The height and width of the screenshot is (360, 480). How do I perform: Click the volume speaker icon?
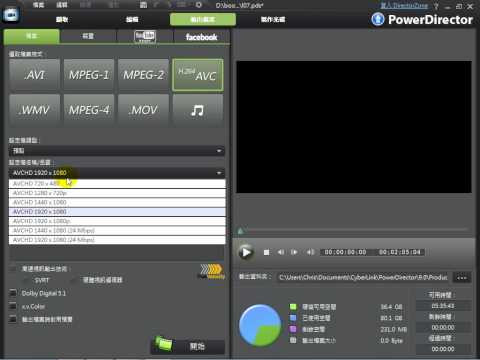(x=310, y=252)
